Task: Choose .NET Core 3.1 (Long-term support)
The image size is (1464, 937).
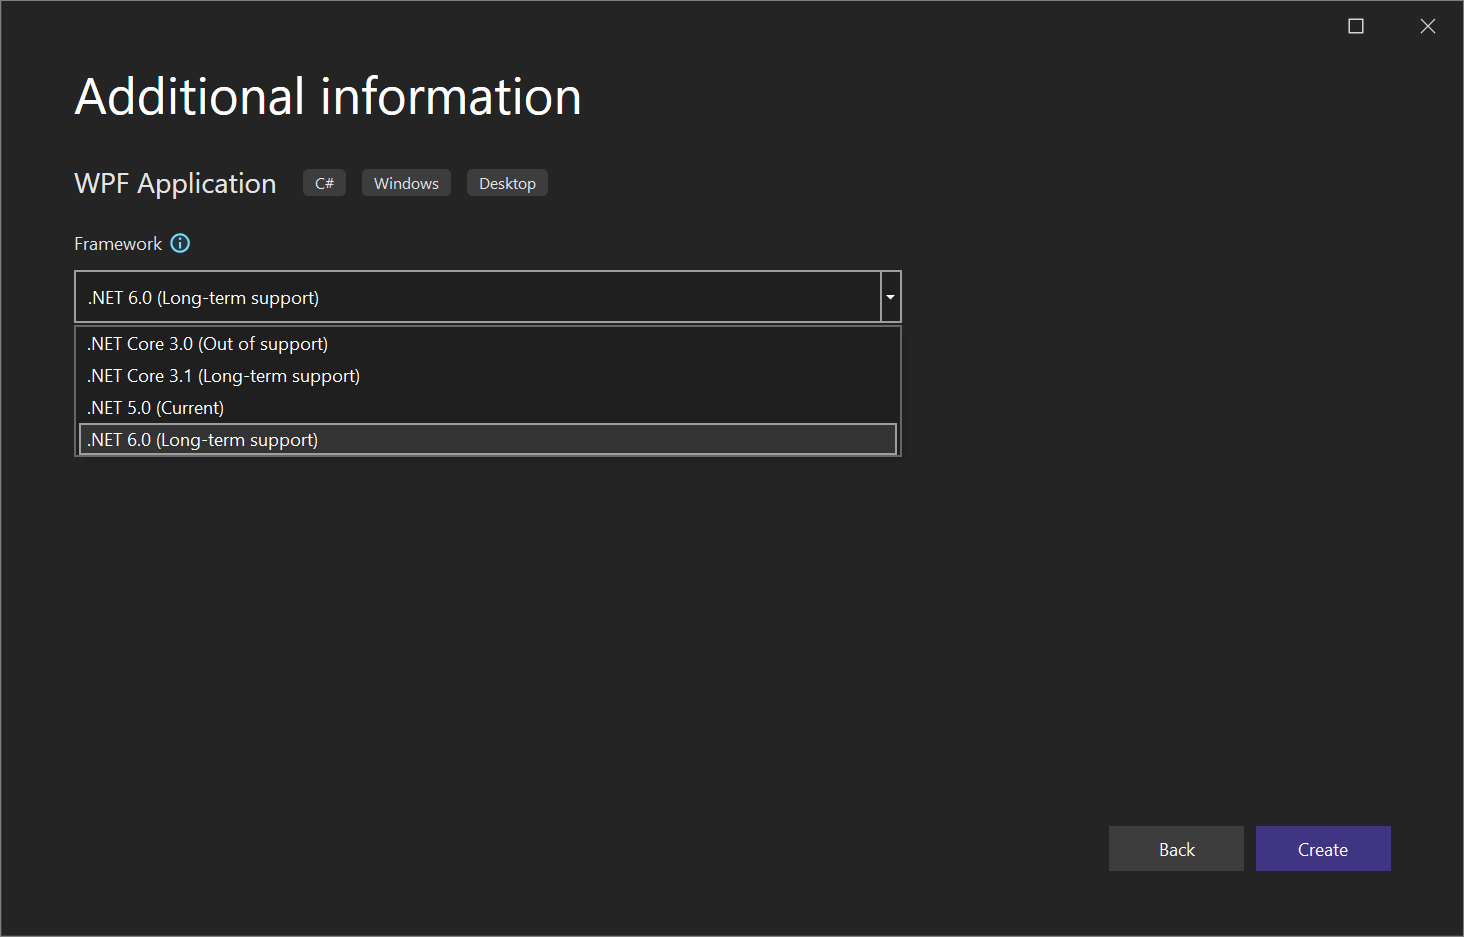Action: (x=488, y=376)
